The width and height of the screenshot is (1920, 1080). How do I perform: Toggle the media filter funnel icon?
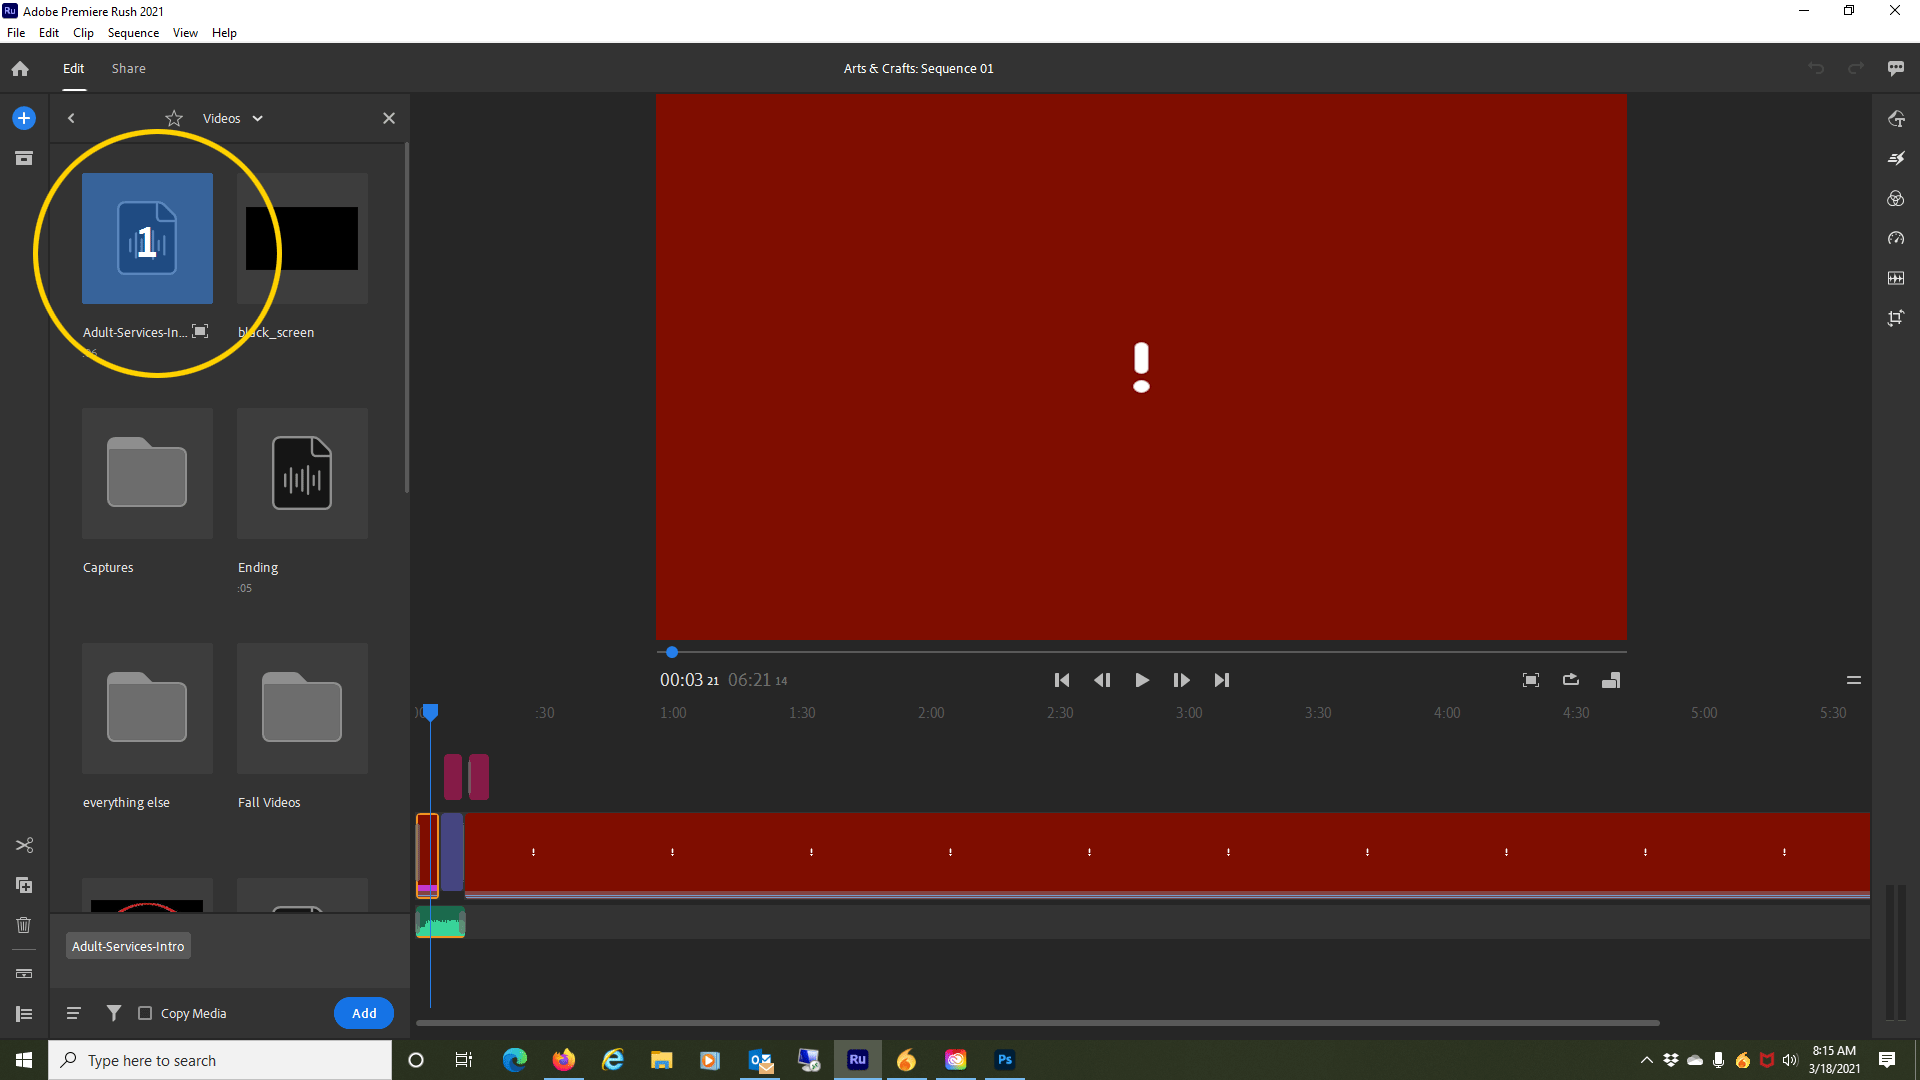[114, 1013]
